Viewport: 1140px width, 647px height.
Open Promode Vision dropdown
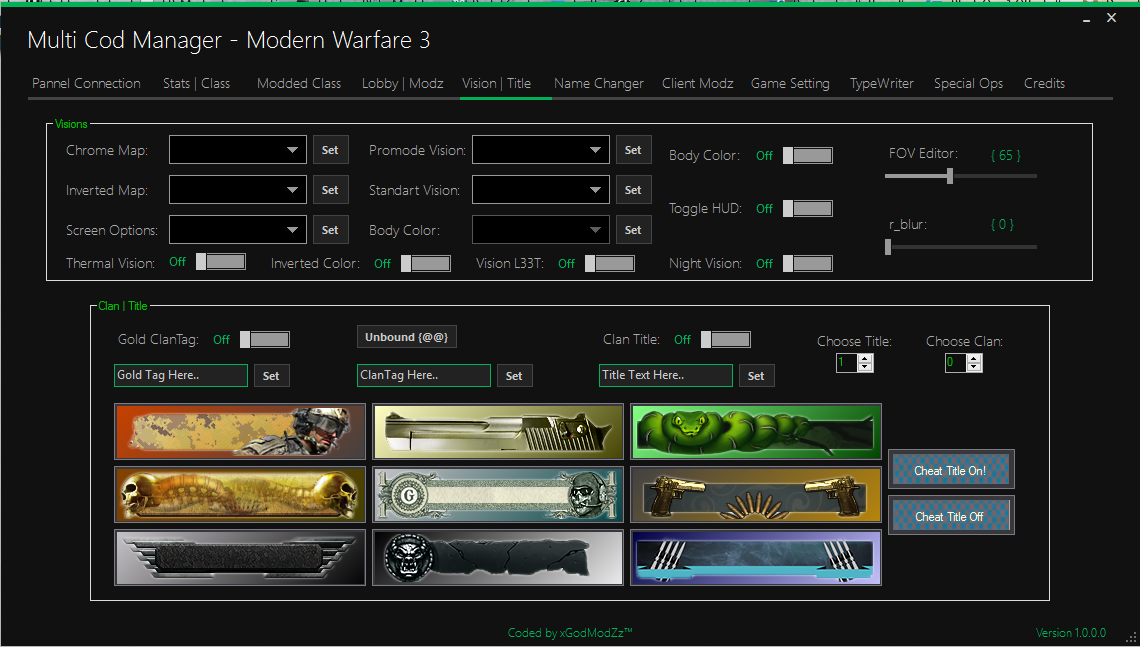point(541,150)
